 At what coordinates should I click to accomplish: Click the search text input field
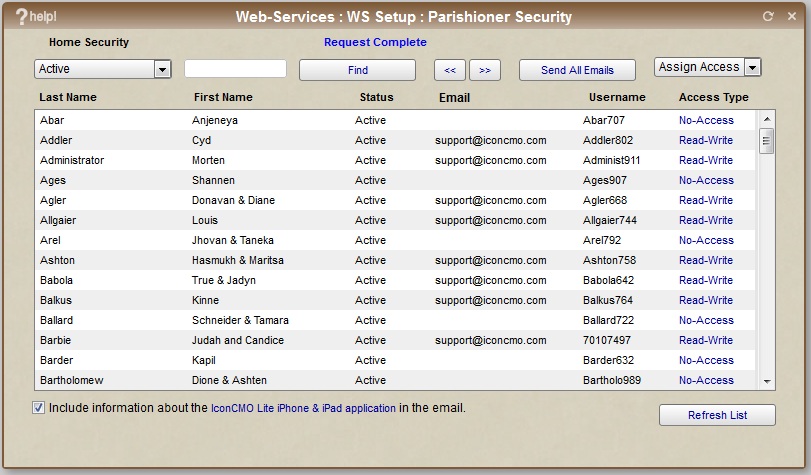coord(235,69)
